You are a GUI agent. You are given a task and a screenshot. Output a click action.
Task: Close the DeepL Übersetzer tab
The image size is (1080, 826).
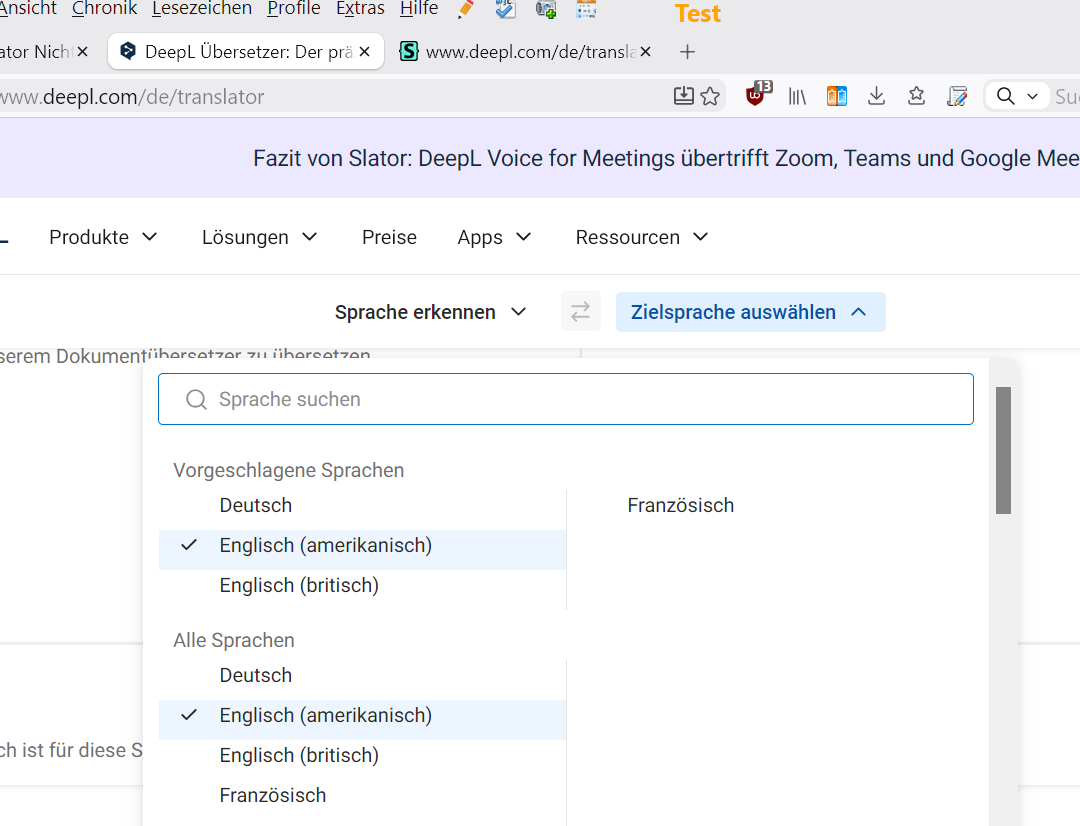[x=364, y=52]
